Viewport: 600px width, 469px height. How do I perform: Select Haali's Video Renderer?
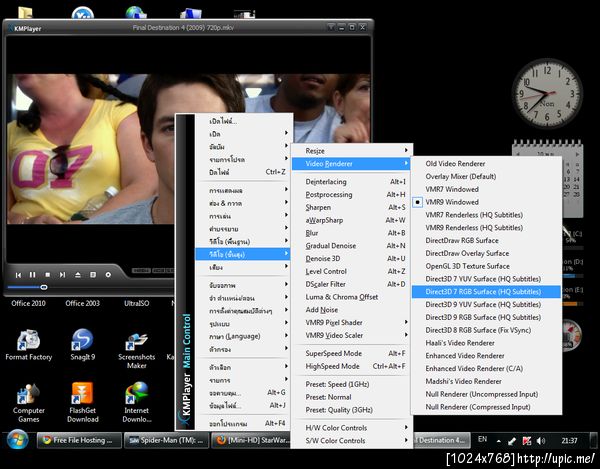click(x=486, y=343)
